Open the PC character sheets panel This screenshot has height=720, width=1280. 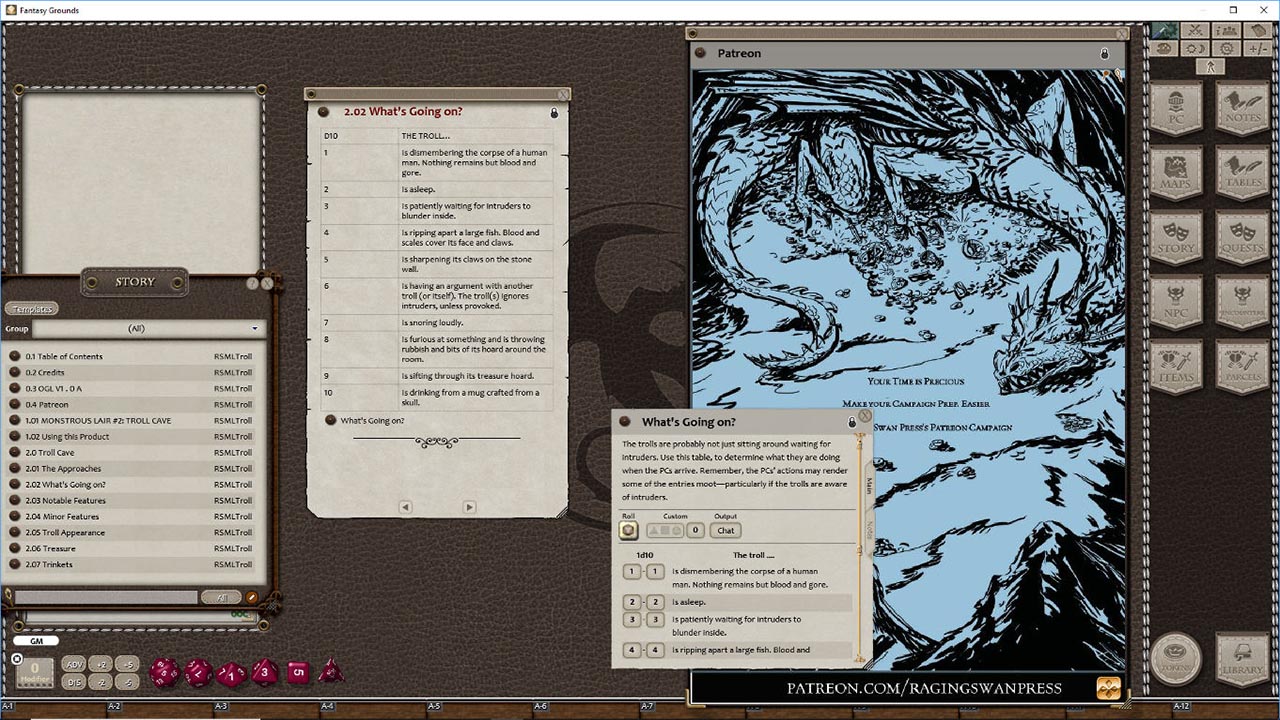(x=1176, y=110)
